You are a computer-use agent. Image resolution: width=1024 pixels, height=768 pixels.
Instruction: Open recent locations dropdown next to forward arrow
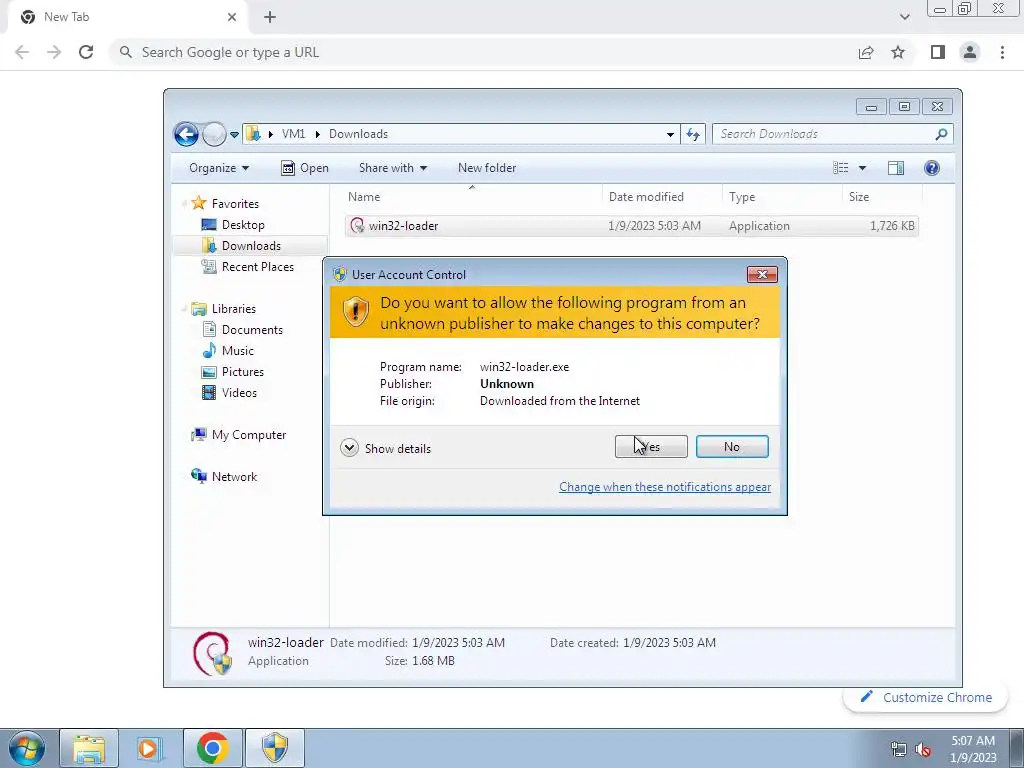(x=234, y=135)
